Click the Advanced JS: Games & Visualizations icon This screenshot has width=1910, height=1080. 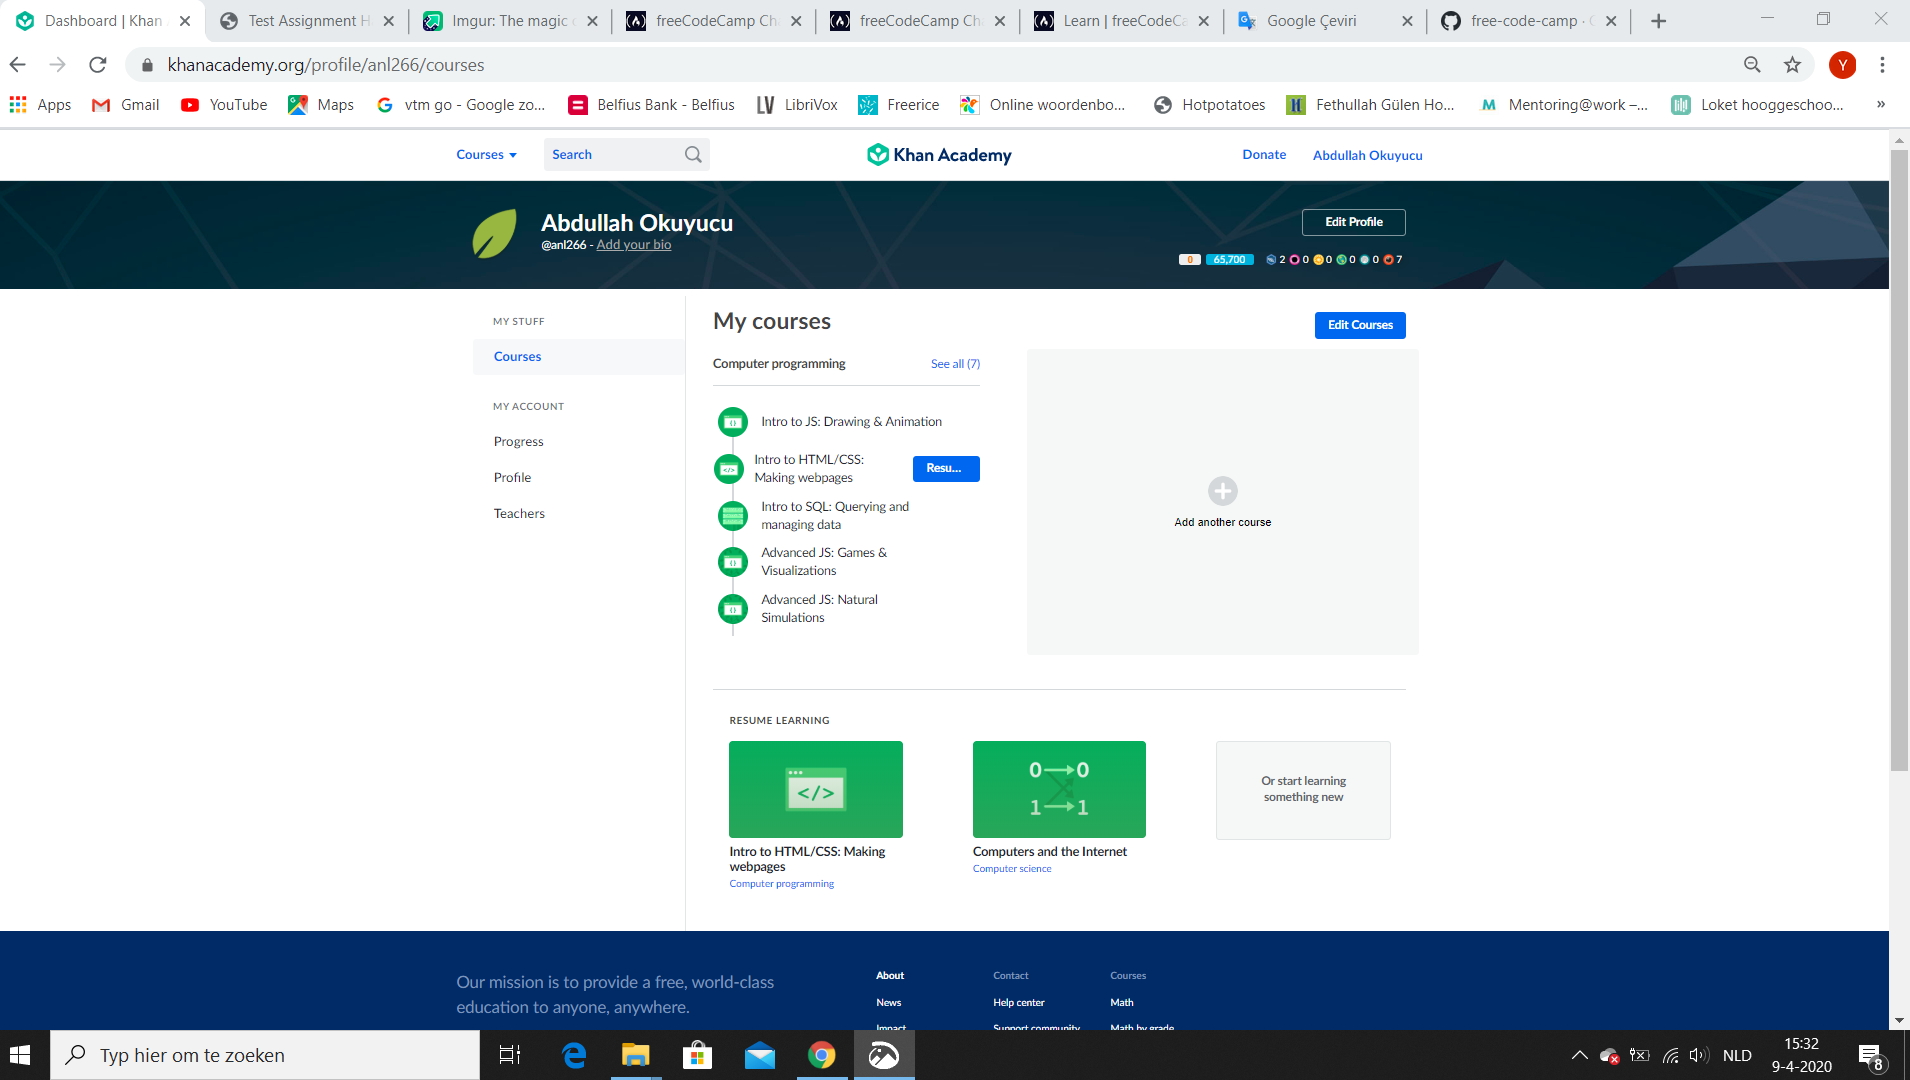coord(733,562)
